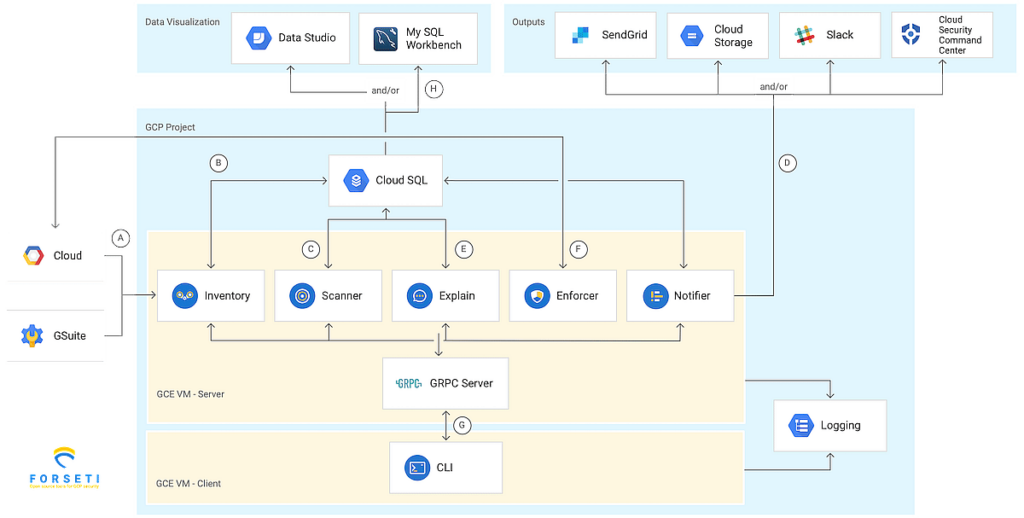1024x518 pixels.
Task: Click the "GSuite" label
Action: pos(69,336)
